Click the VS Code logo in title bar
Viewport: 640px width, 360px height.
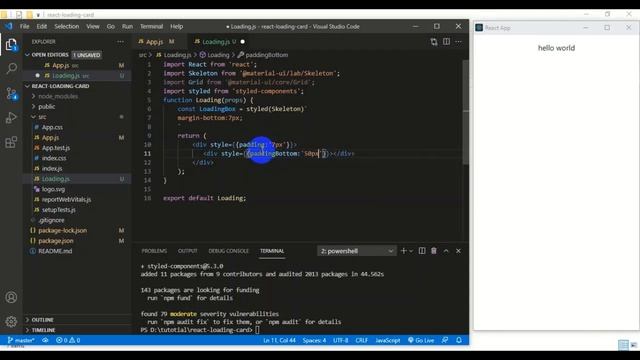click(9, 27)
